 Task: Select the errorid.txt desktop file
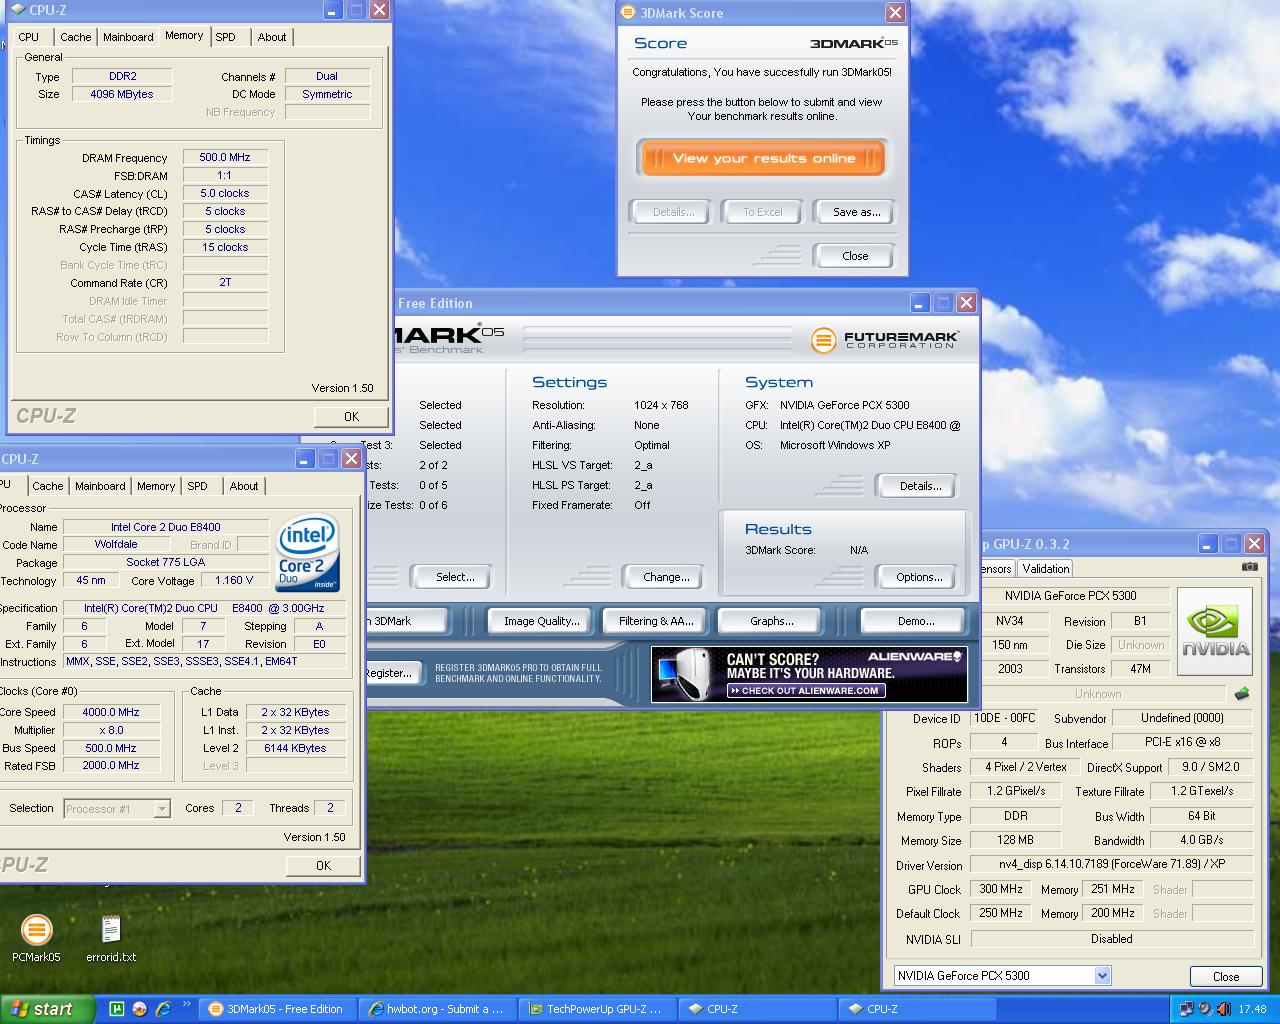pyautogui.click(x=111, y=938)
